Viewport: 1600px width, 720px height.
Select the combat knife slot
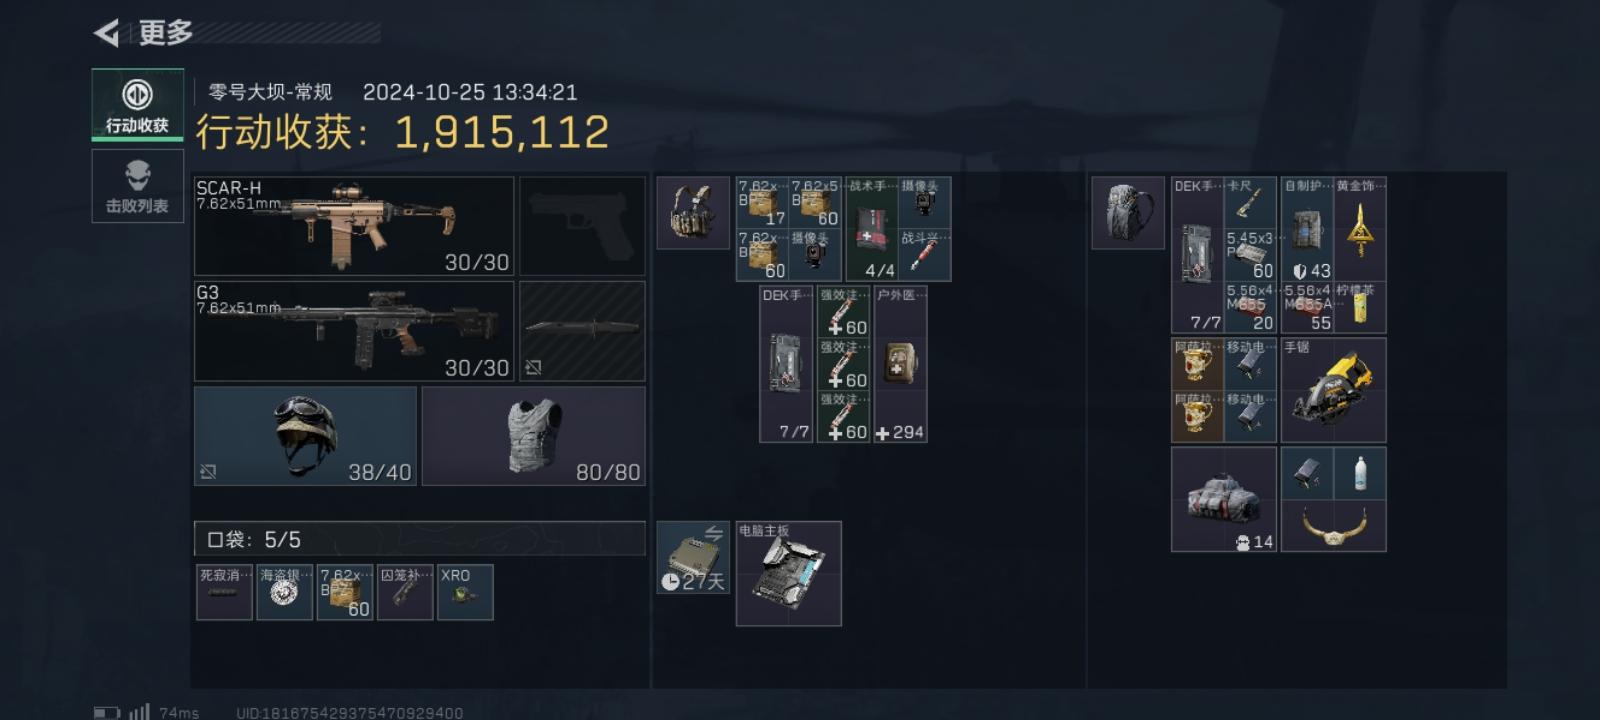[582, 331]
